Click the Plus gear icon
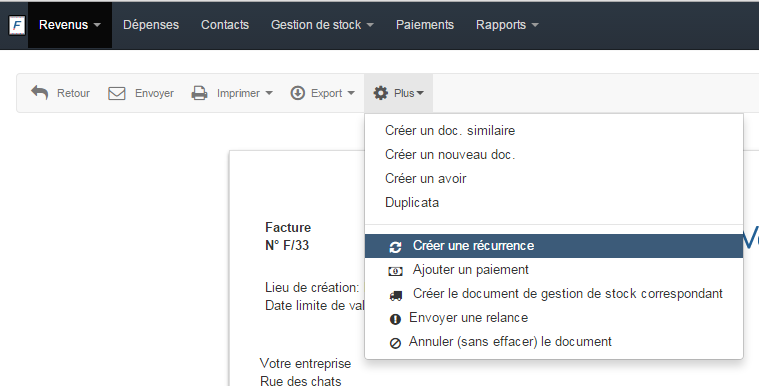This screenshot has height=386, width=759. tap(381, 93)
